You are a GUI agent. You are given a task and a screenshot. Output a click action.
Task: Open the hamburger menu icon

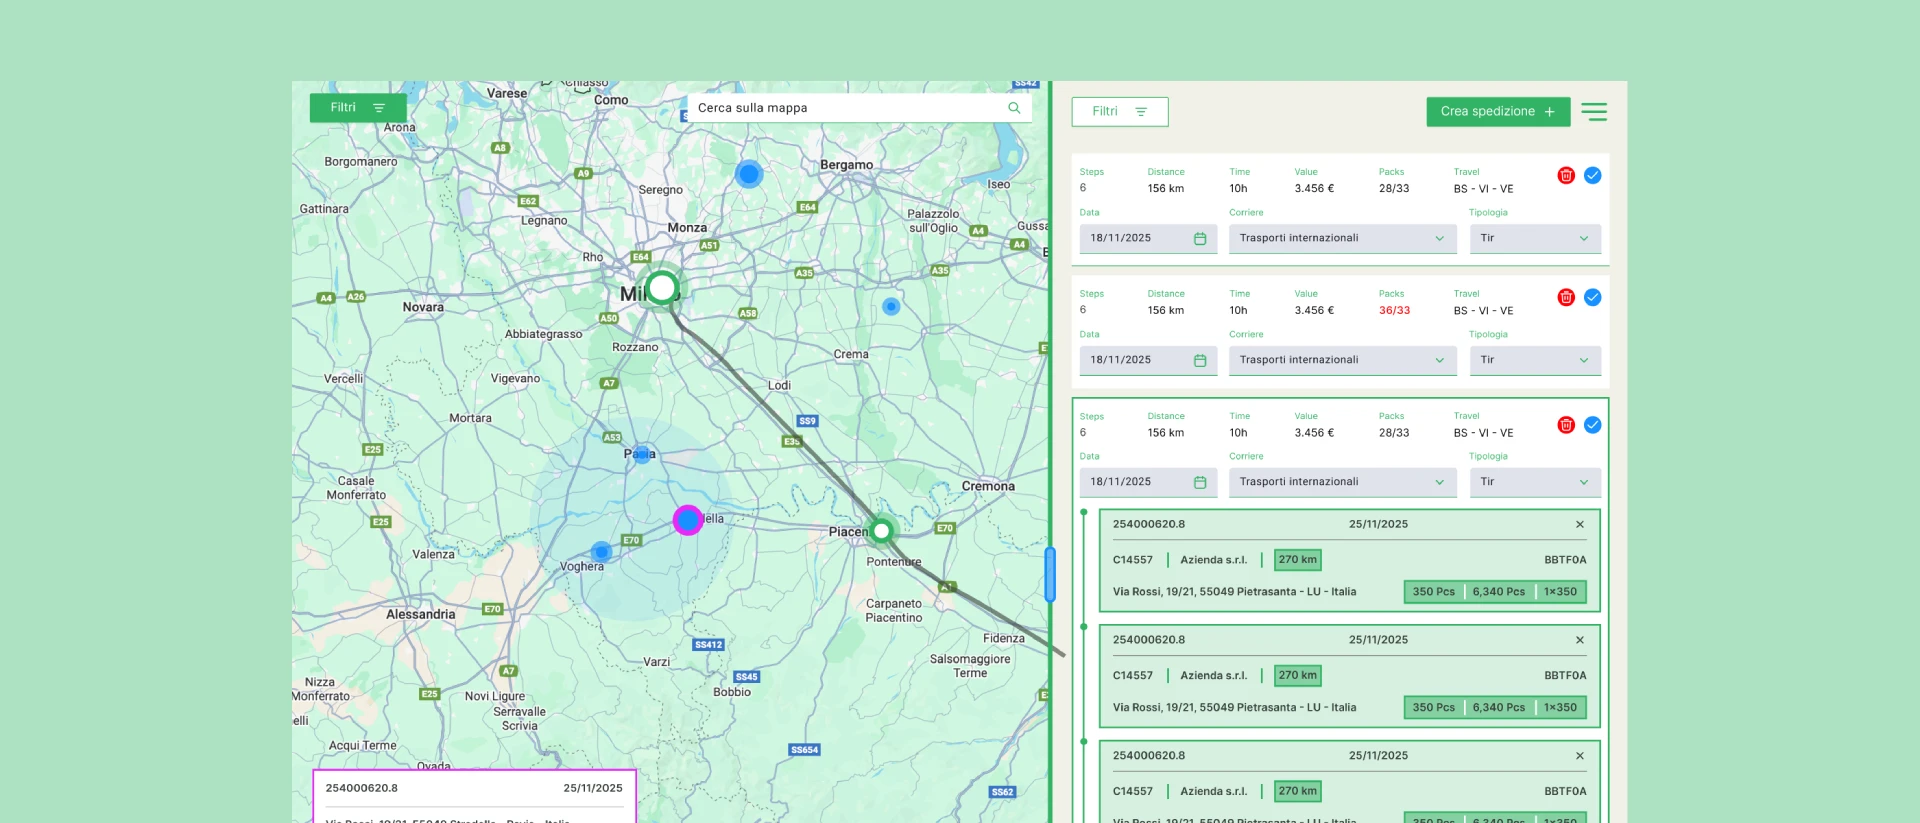[x=1594, y=112]
